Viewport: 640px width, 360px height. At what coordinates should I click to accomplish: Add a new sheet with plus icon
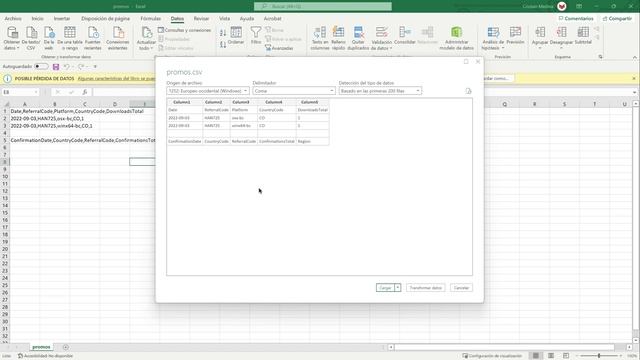point(66,347)
